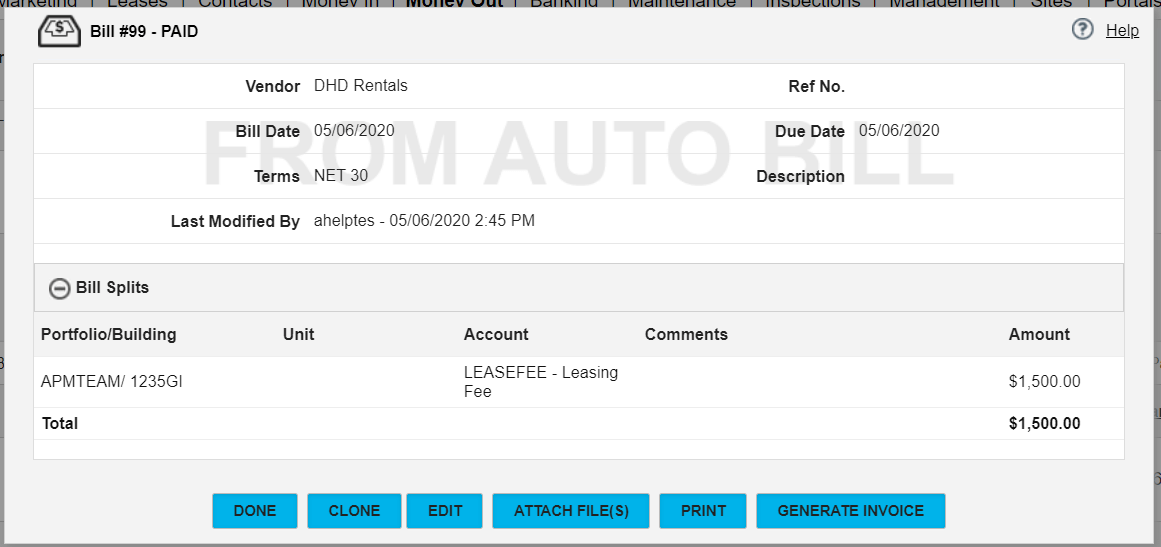
Task: Click the bold Total $1,500.00 amount
Action: point(1044,423)
